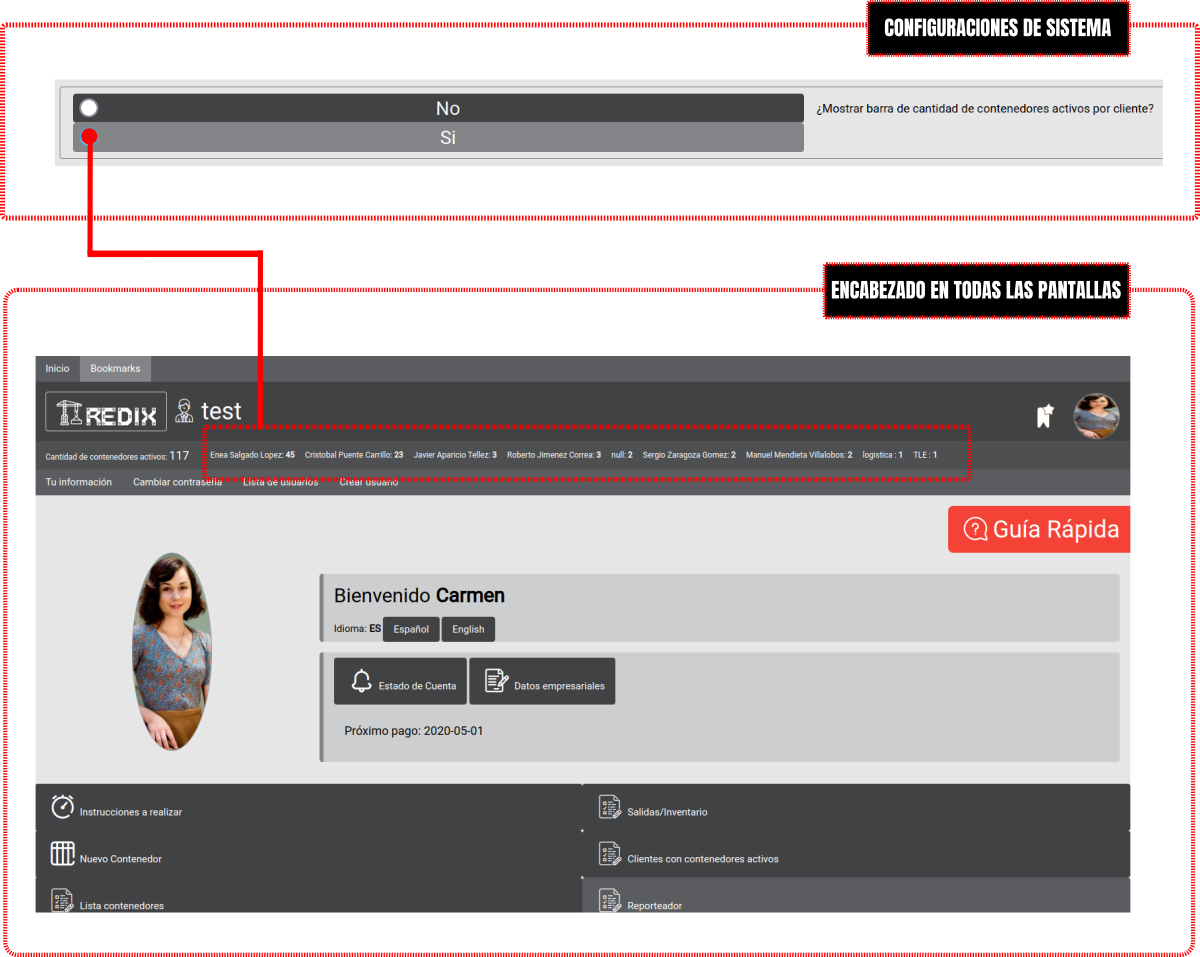Switch to the Bookmarks tab
Screen dimensions: 1200x957
point(115,369)
